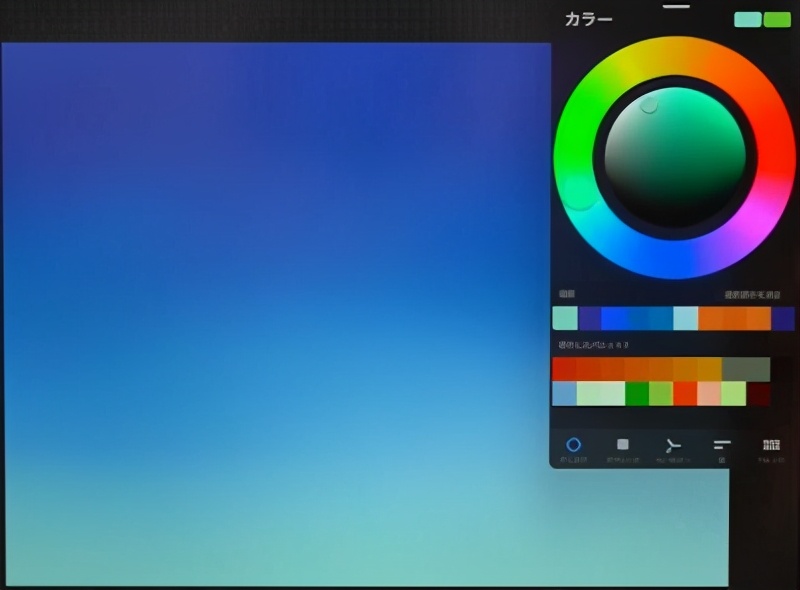Screen dimensions: 800x590
Task: Choose the peach swatch in the palette
Action: pyautogui.click(x=709, y=394)
